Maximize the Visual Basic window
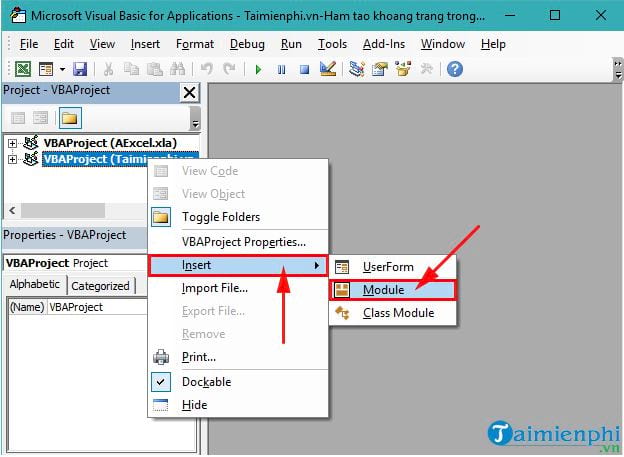 (555, 16)
